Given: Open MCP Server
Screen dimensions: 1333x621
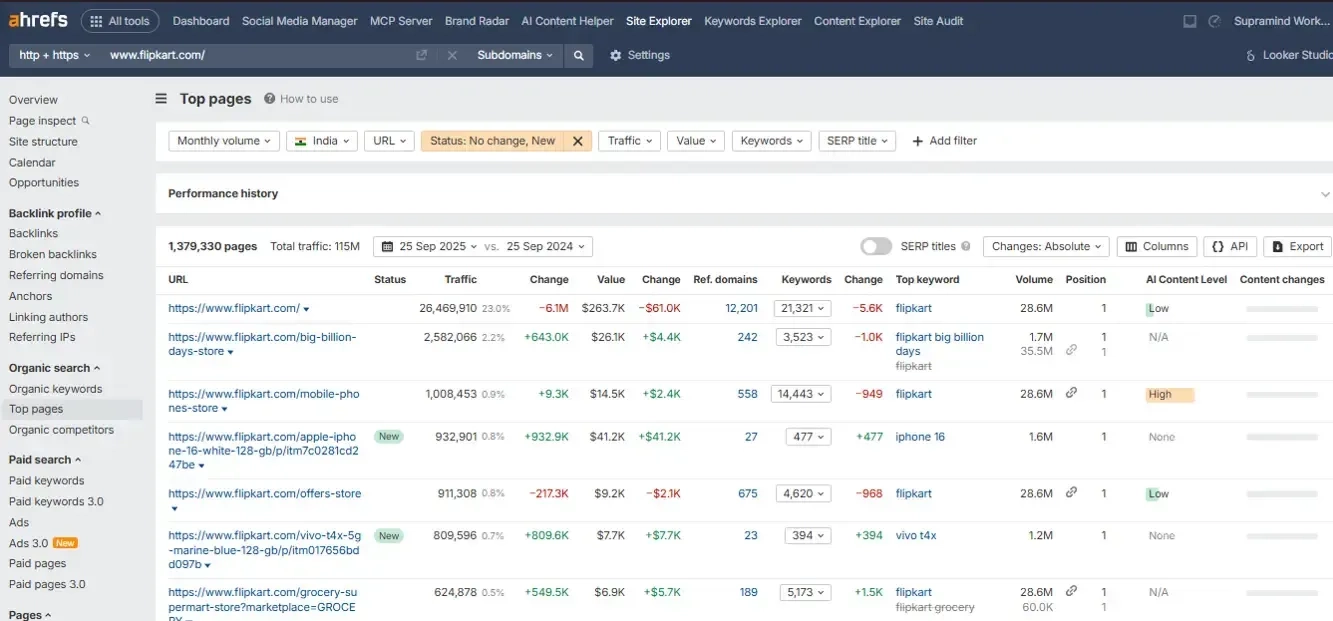Looking at the screenshot, I should [401, 21].
